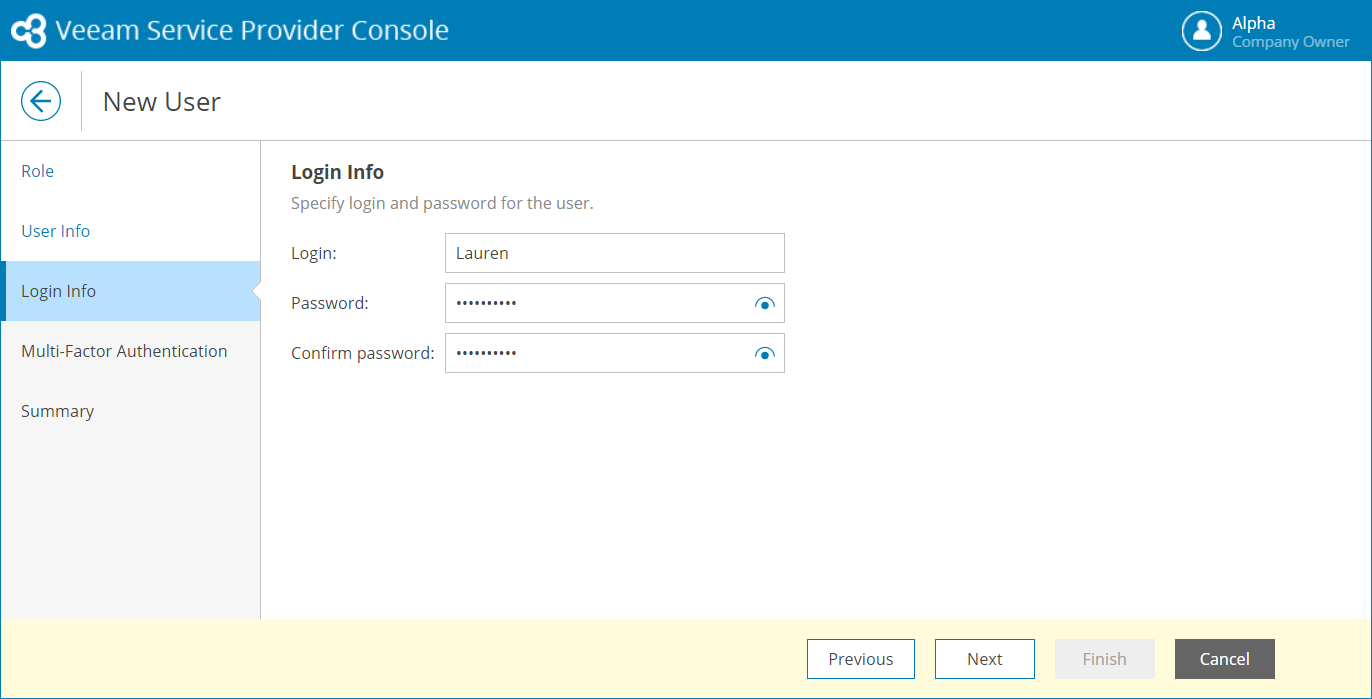
Task: Click into the Login text field
Action: tap(614, 253)
